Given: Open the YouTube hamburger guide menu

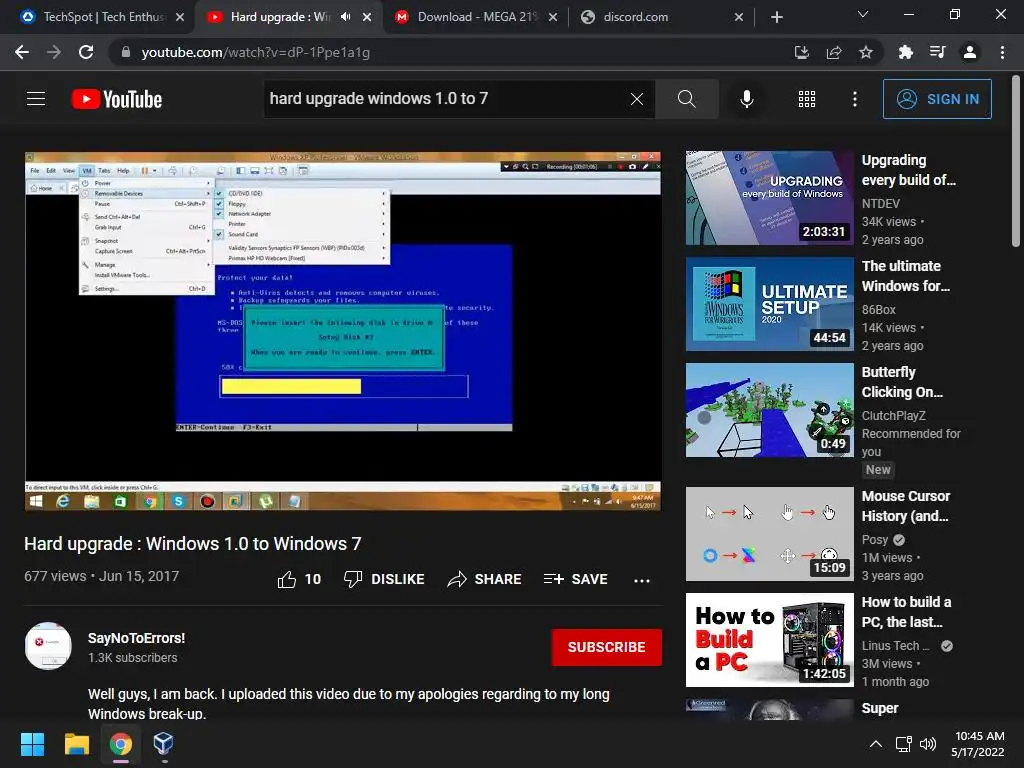Looking at the screenshot, I should 36,99.
